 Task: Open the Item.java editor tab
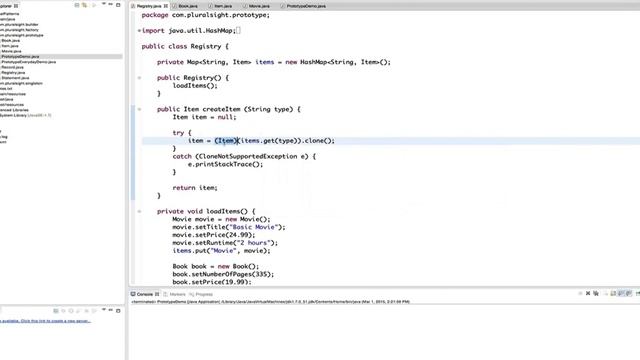point(223,6)
